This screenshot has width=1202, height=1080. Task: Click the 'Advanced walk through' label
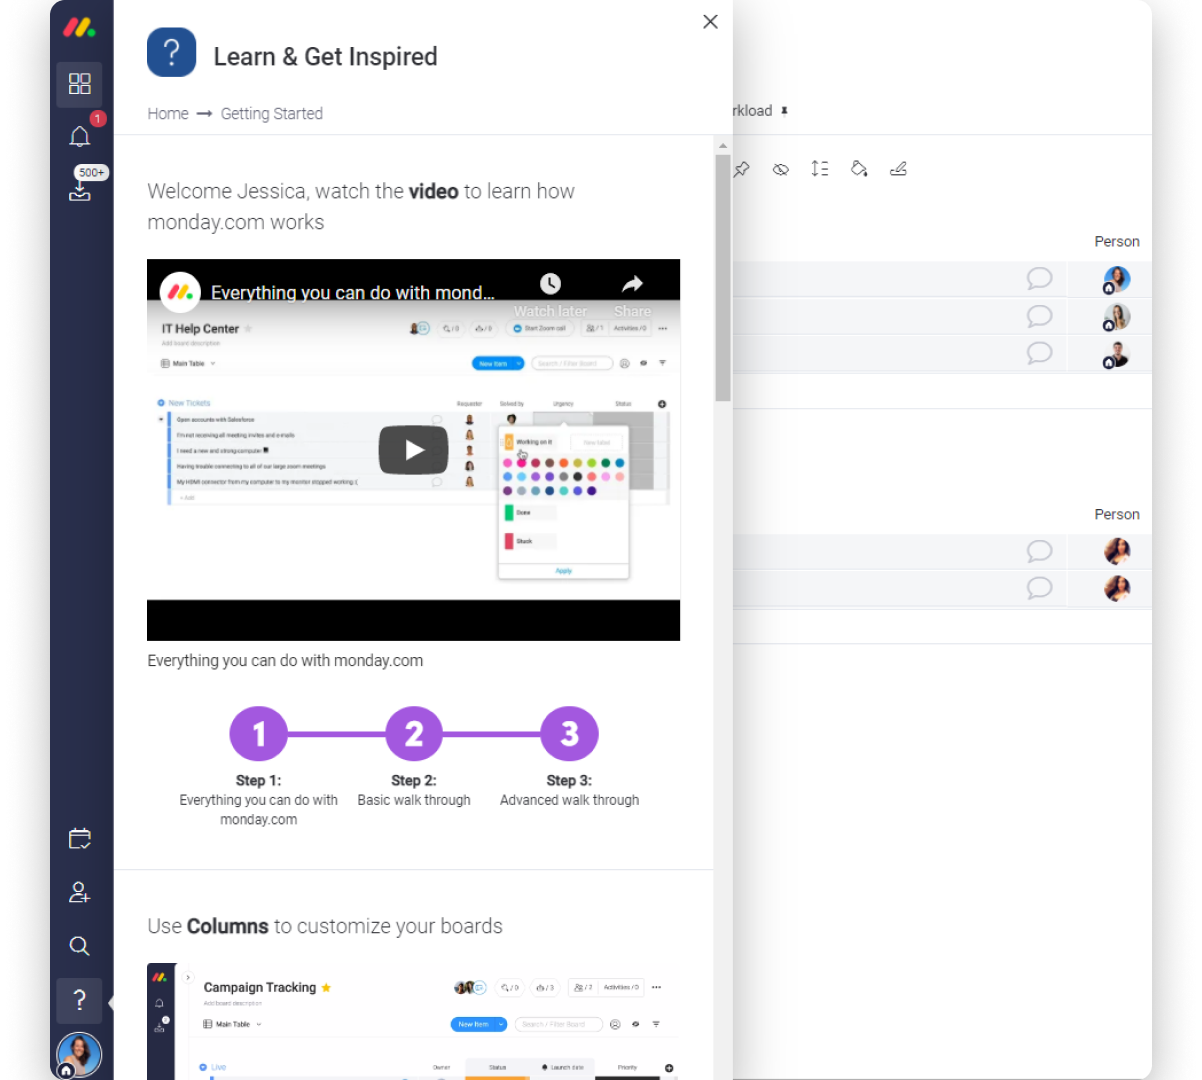coord(569,800)
